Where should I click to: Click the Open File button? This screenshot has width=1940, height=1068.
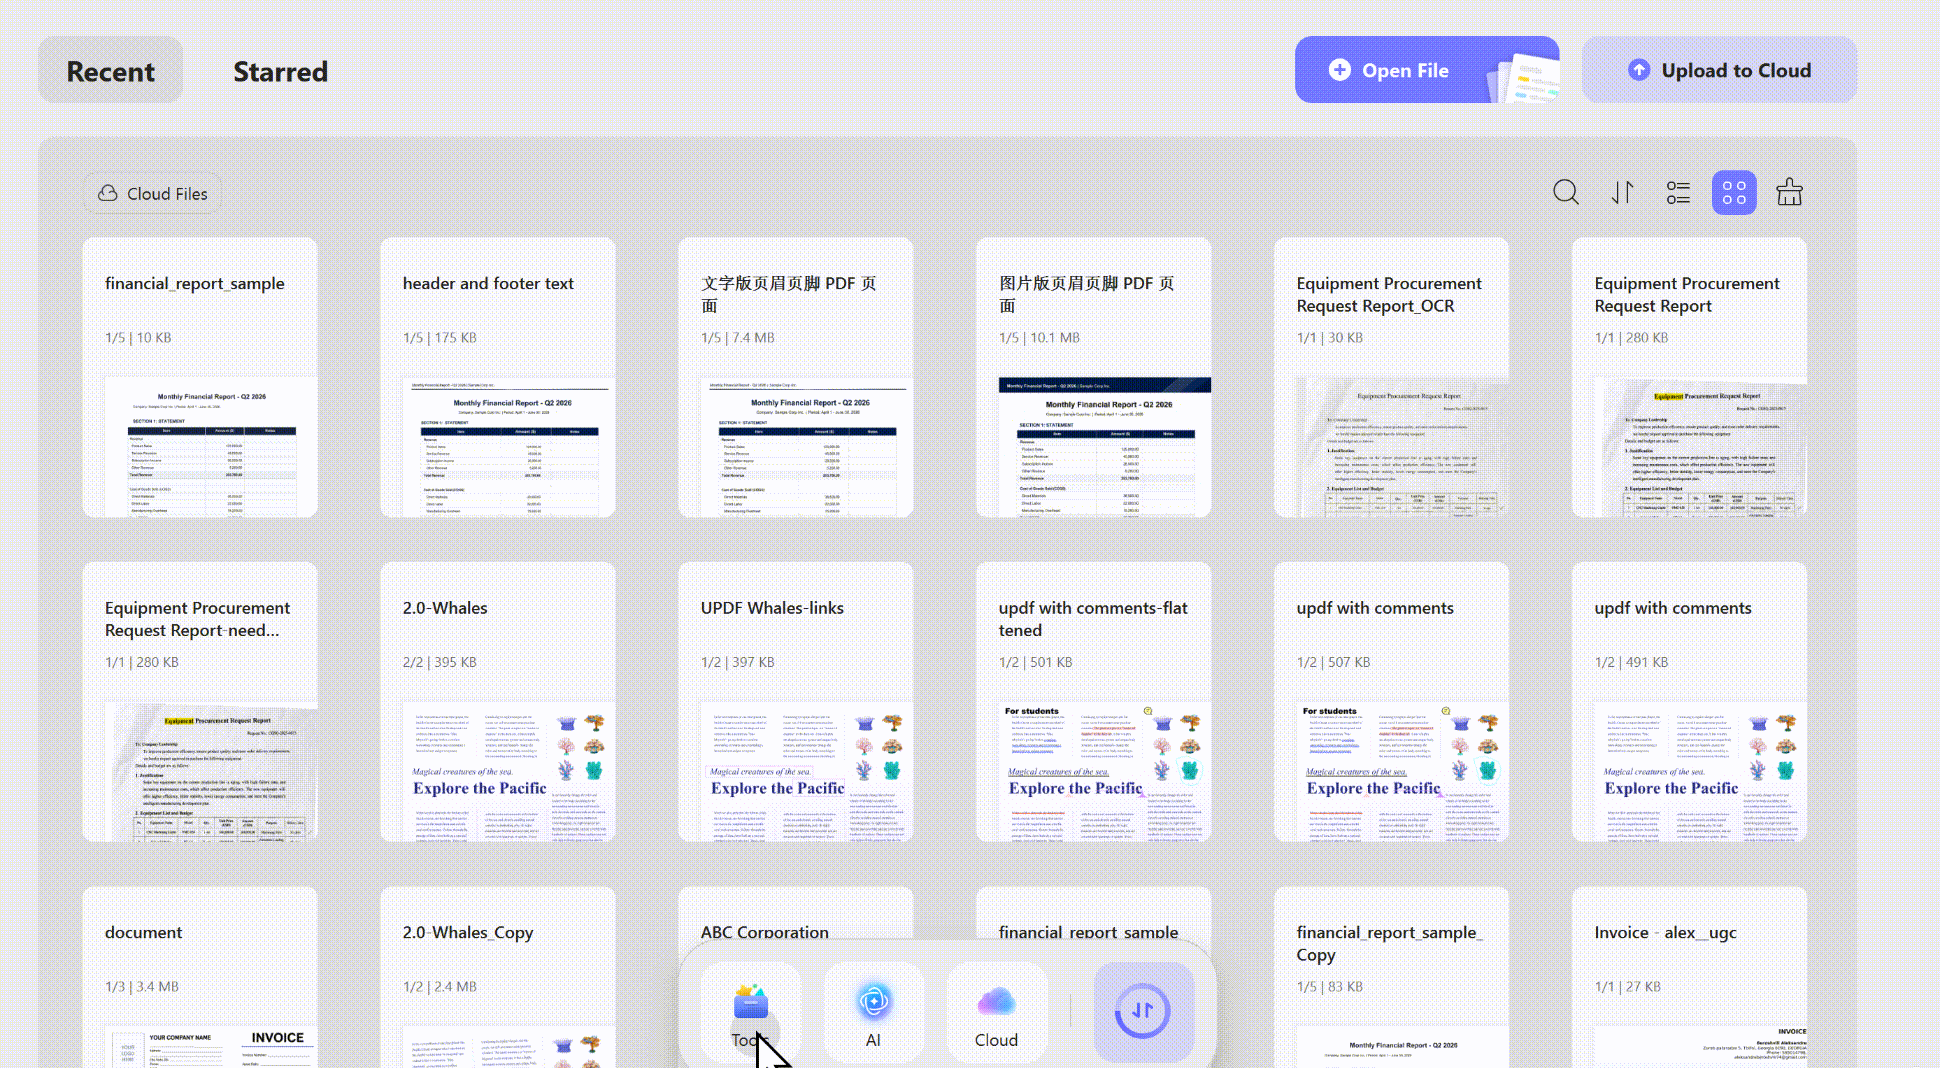pos(1427,70)
